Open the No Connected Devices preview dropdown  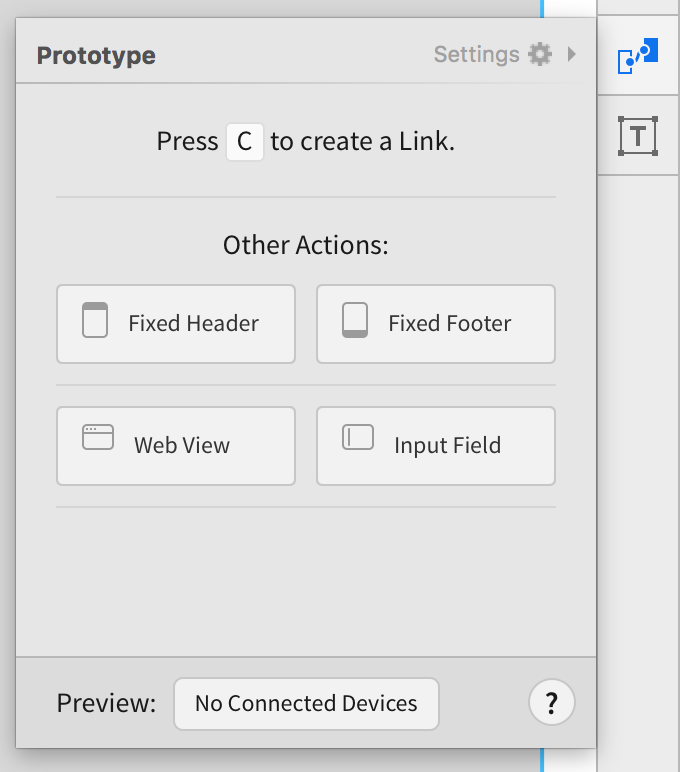tap(306, 704)
